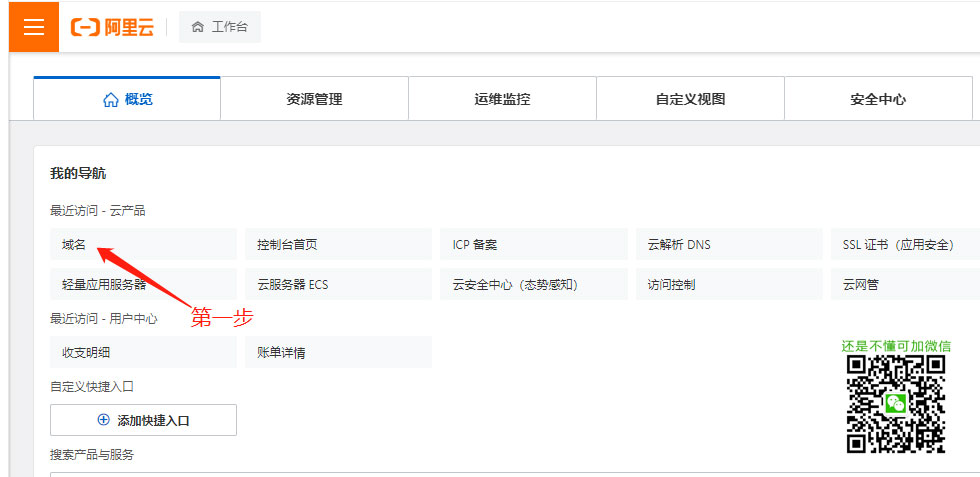Viewport: 980px width, 477px height.
Task: Click the 最近访问 - 用户中心 label
Action: 104,319
